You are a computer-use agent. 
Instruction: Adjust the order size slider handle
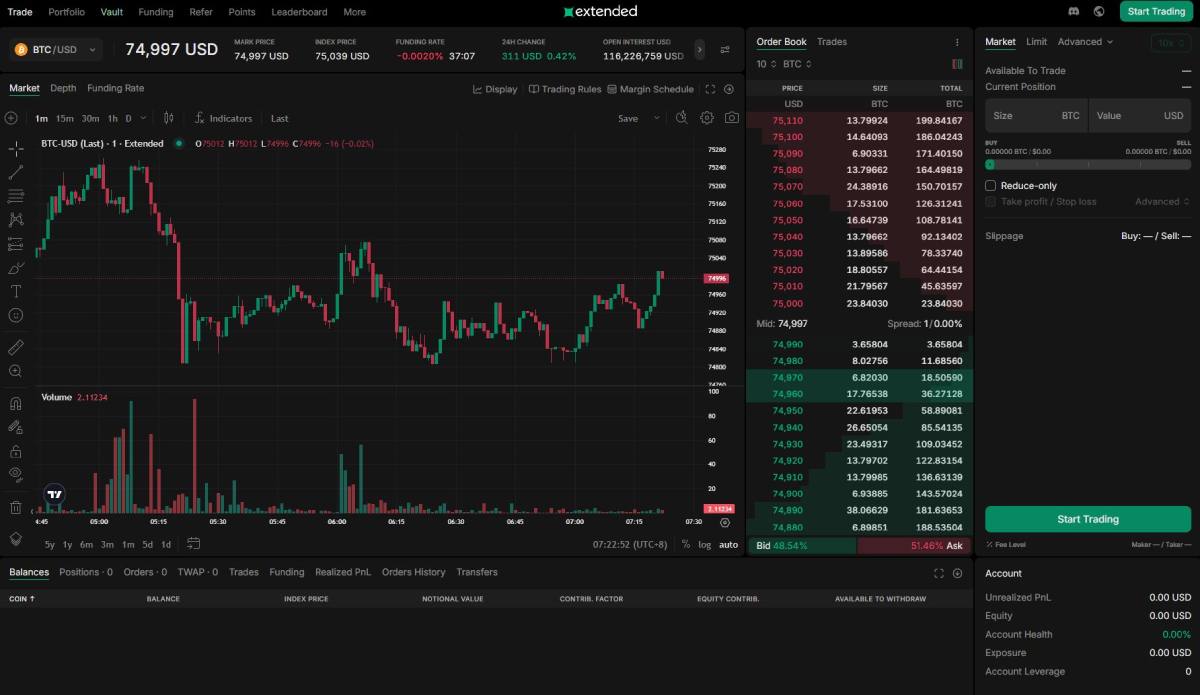[x=990, y=164]
